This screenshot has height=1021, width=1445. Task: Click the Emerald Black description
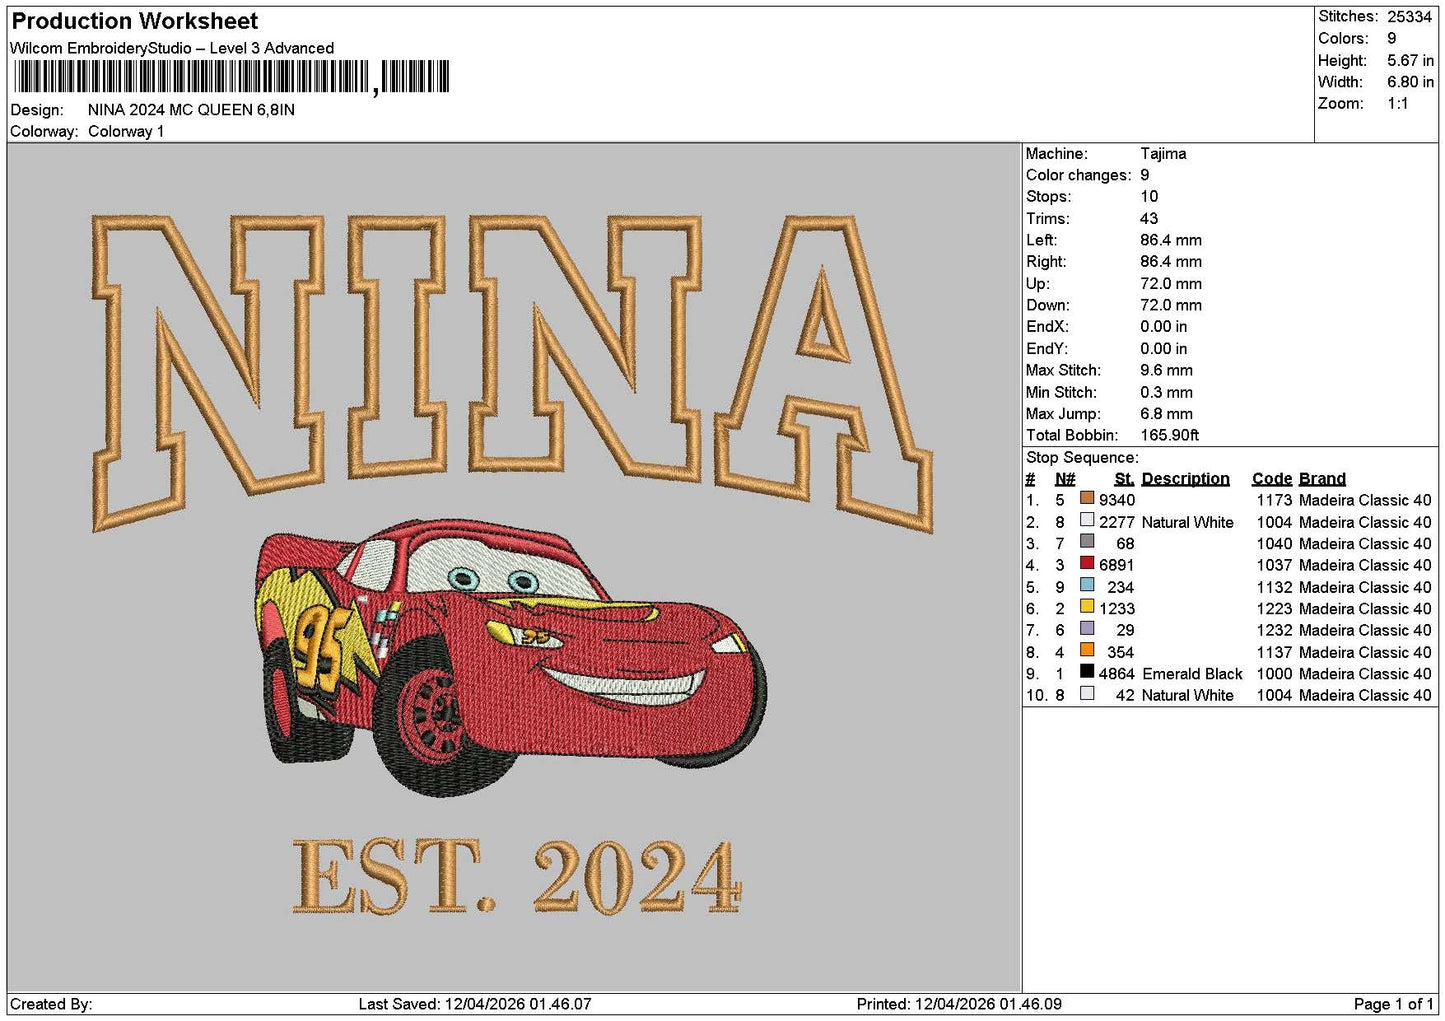pos(1192,674)
